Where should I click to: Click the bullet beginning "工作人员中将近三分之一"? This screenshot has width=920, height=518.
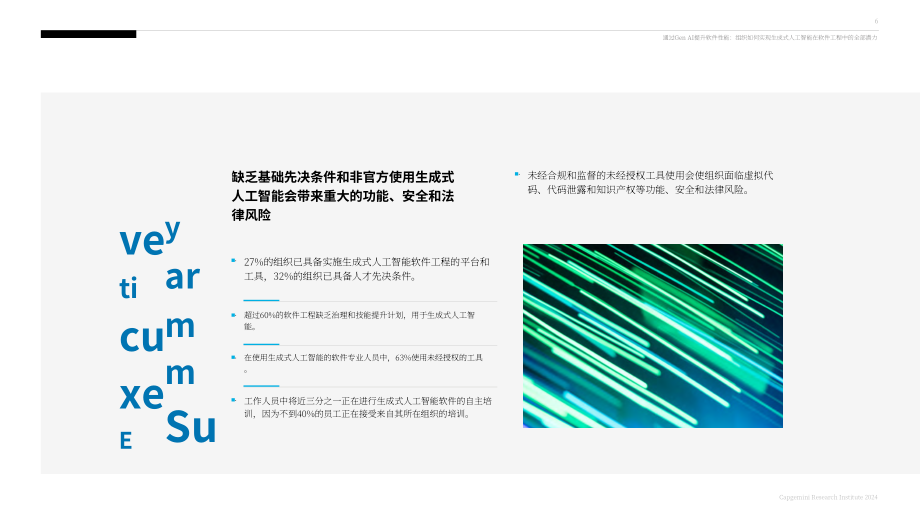(x=367, y=407)
